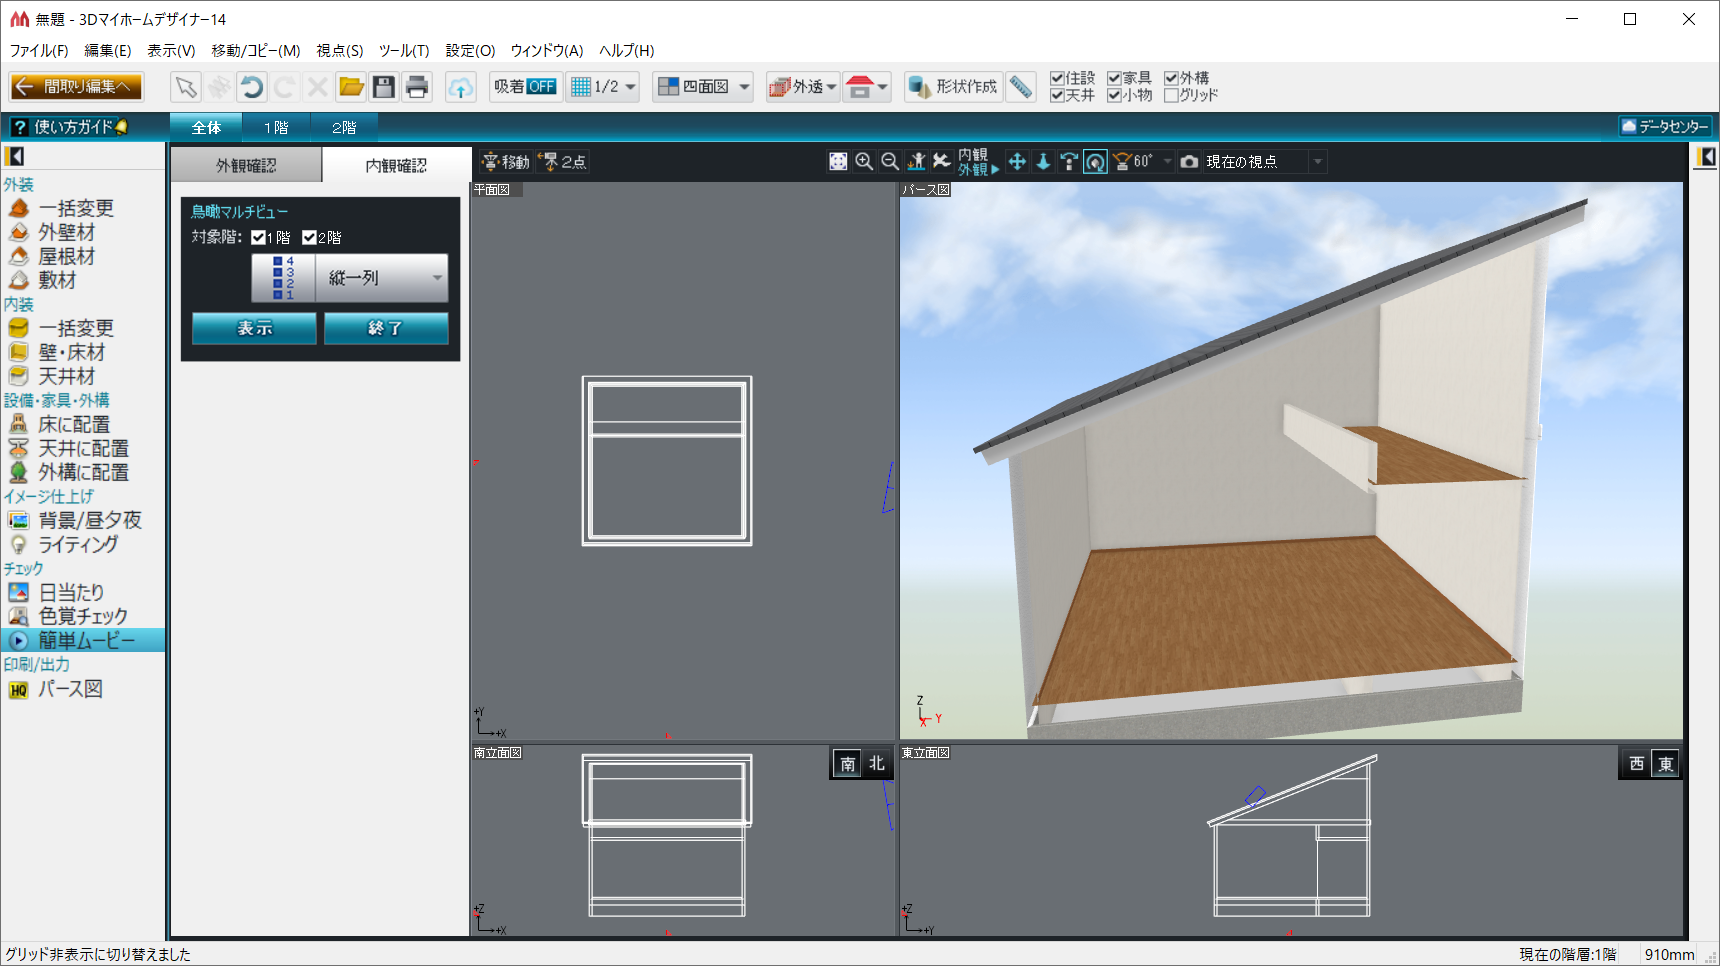Open the 現在の視点 viewpoint dropdown
The image size is (1720, 966).
(x=1317, y=162)
